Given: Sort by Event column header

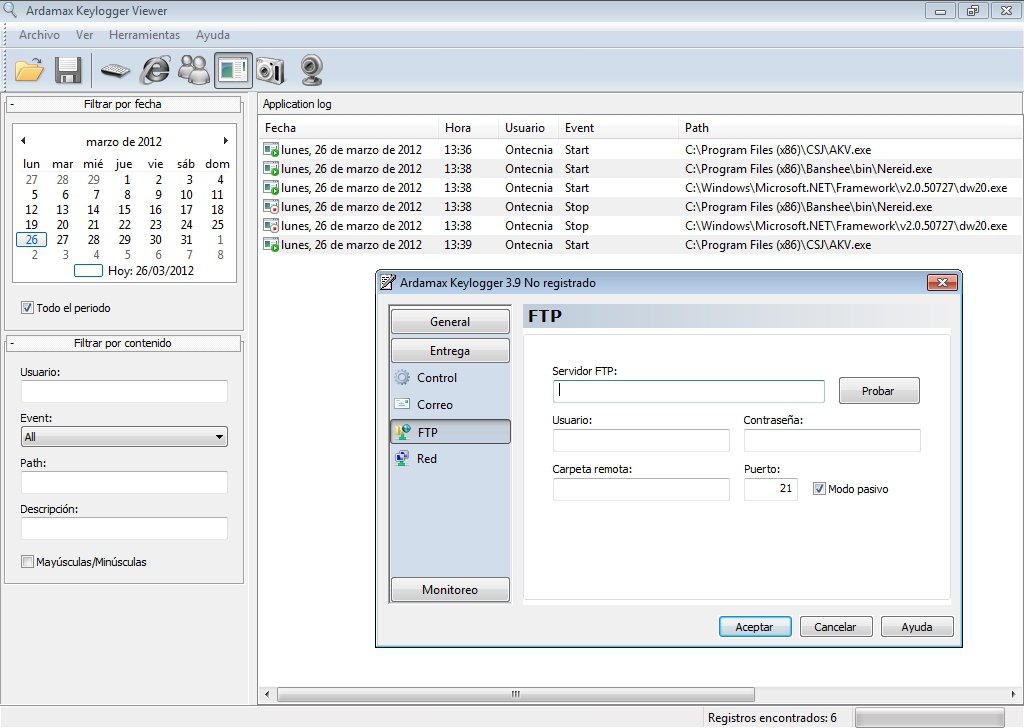Looking at the screenshot, I should 618,127.
